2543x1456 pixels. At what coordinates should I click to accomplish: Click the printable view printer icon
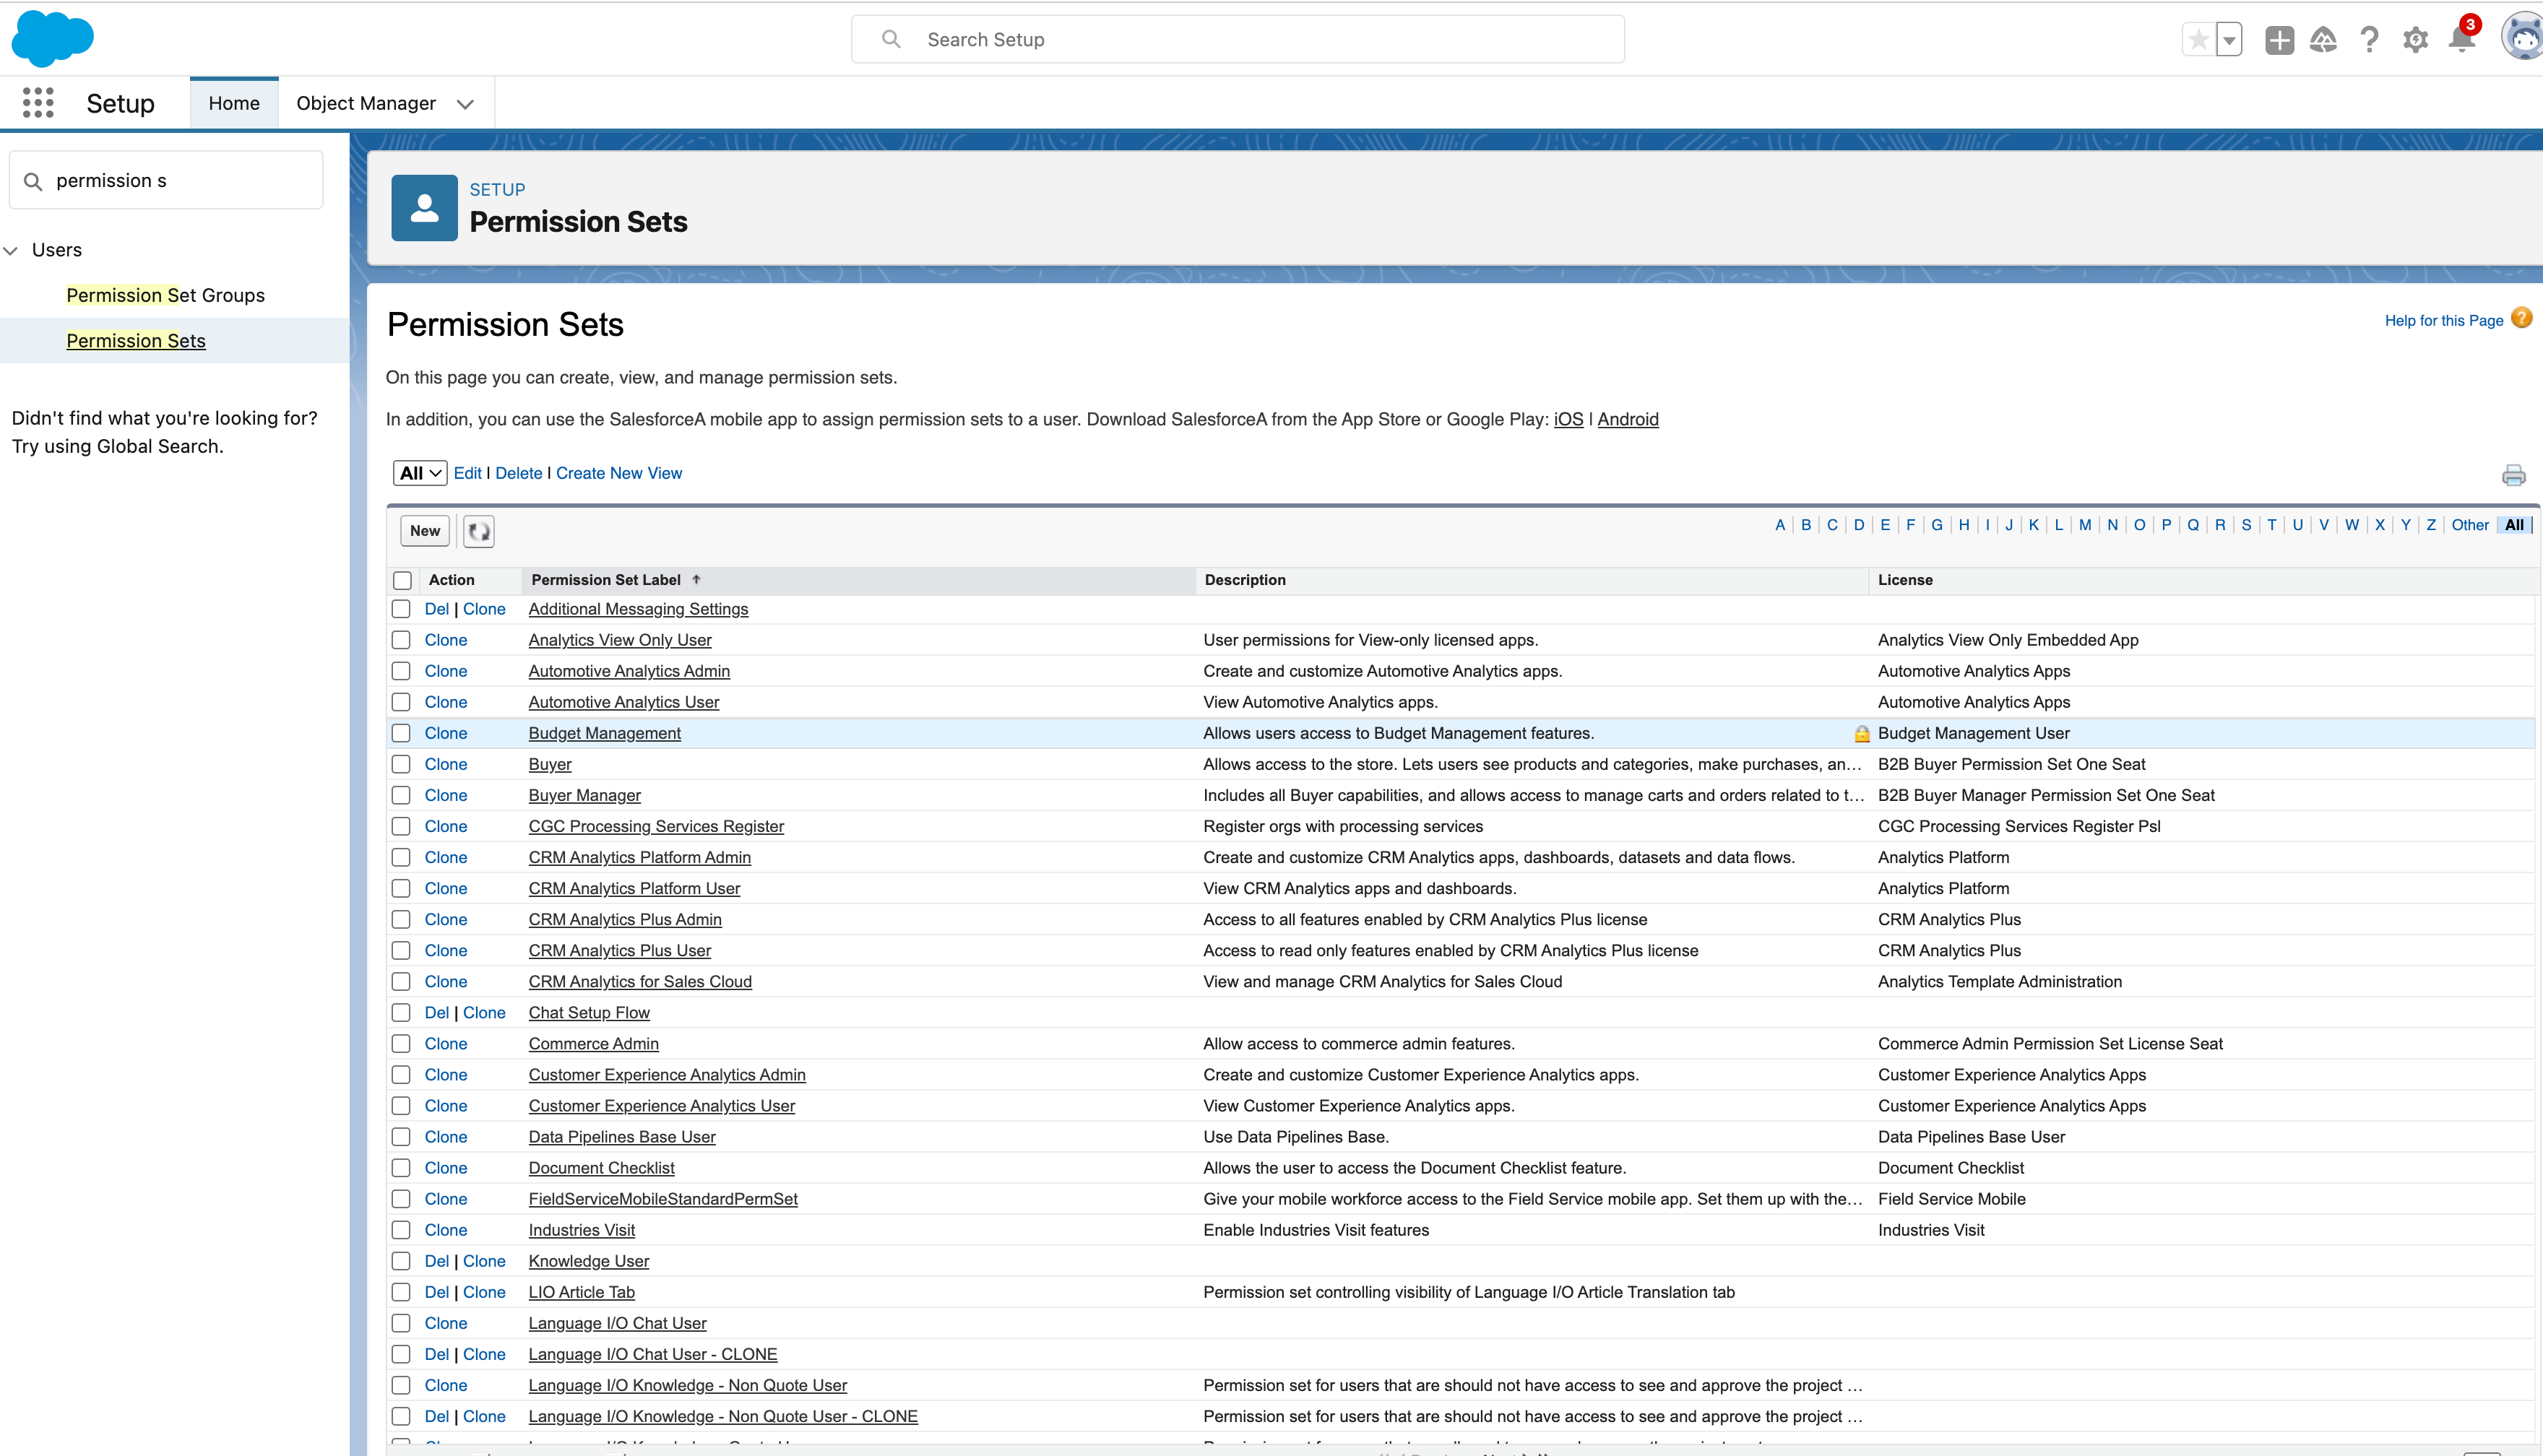(2513, 475)
